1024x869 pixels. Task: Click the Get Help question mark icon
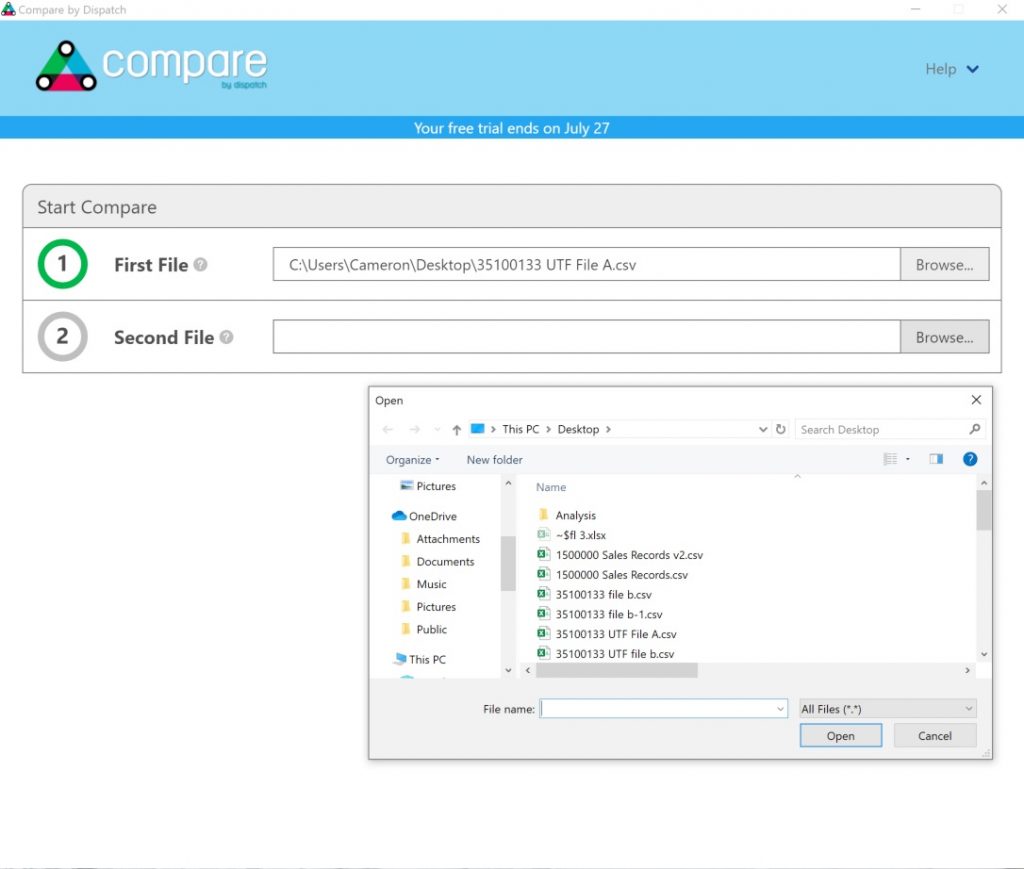click(968, 459)
